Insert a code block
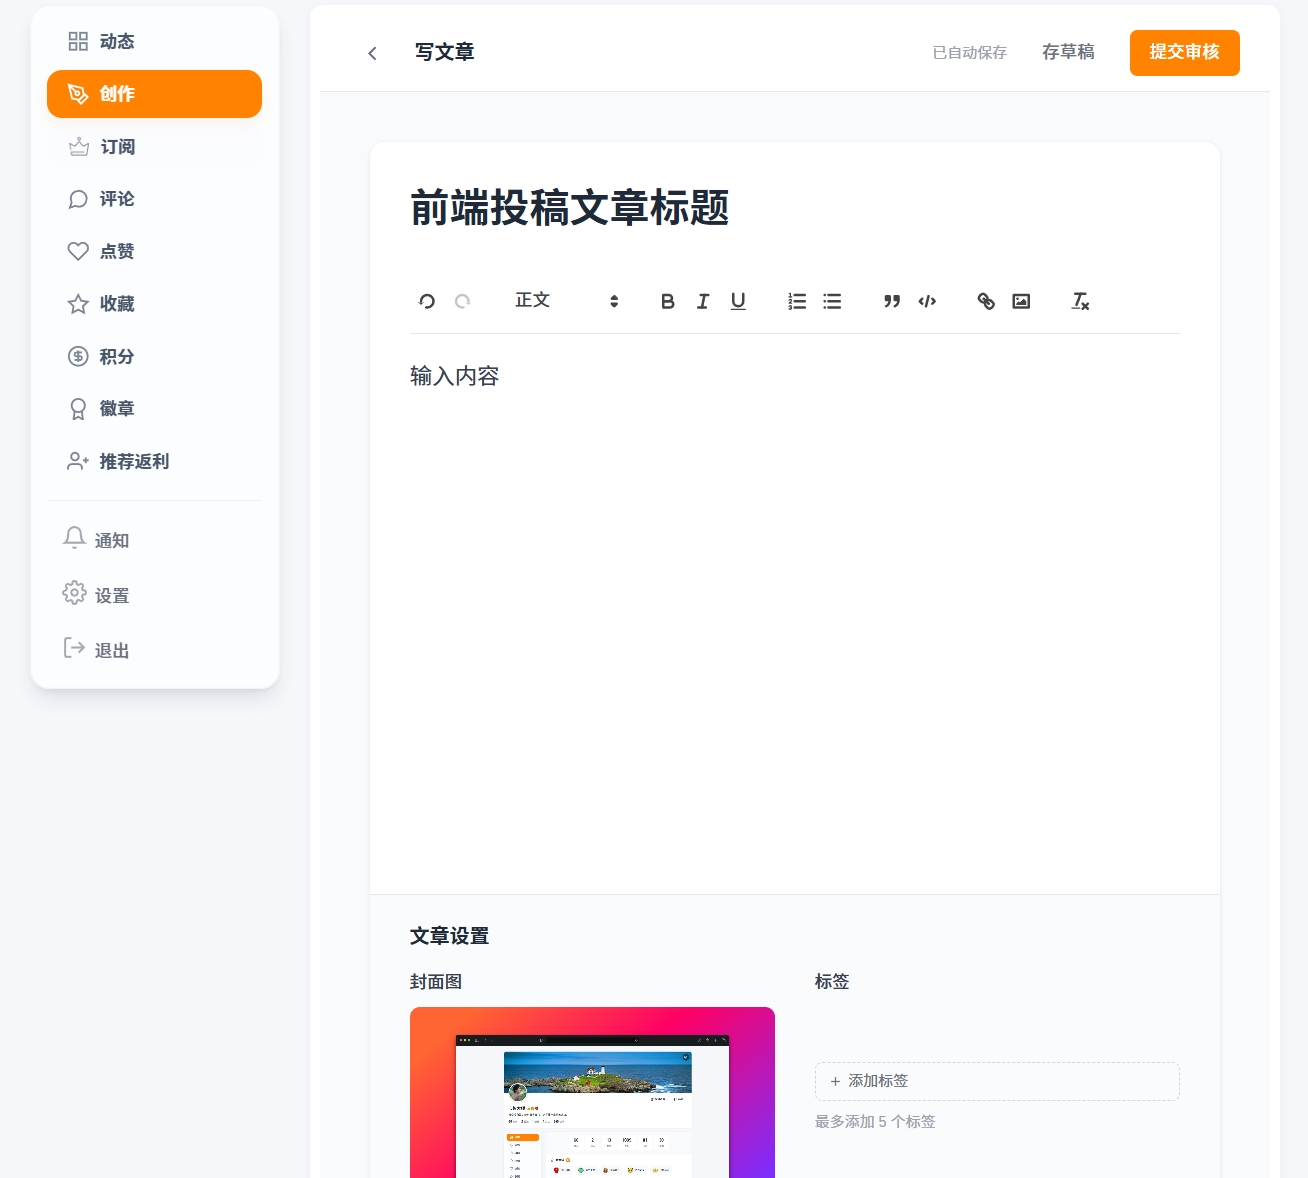 (x=927, y=301)
